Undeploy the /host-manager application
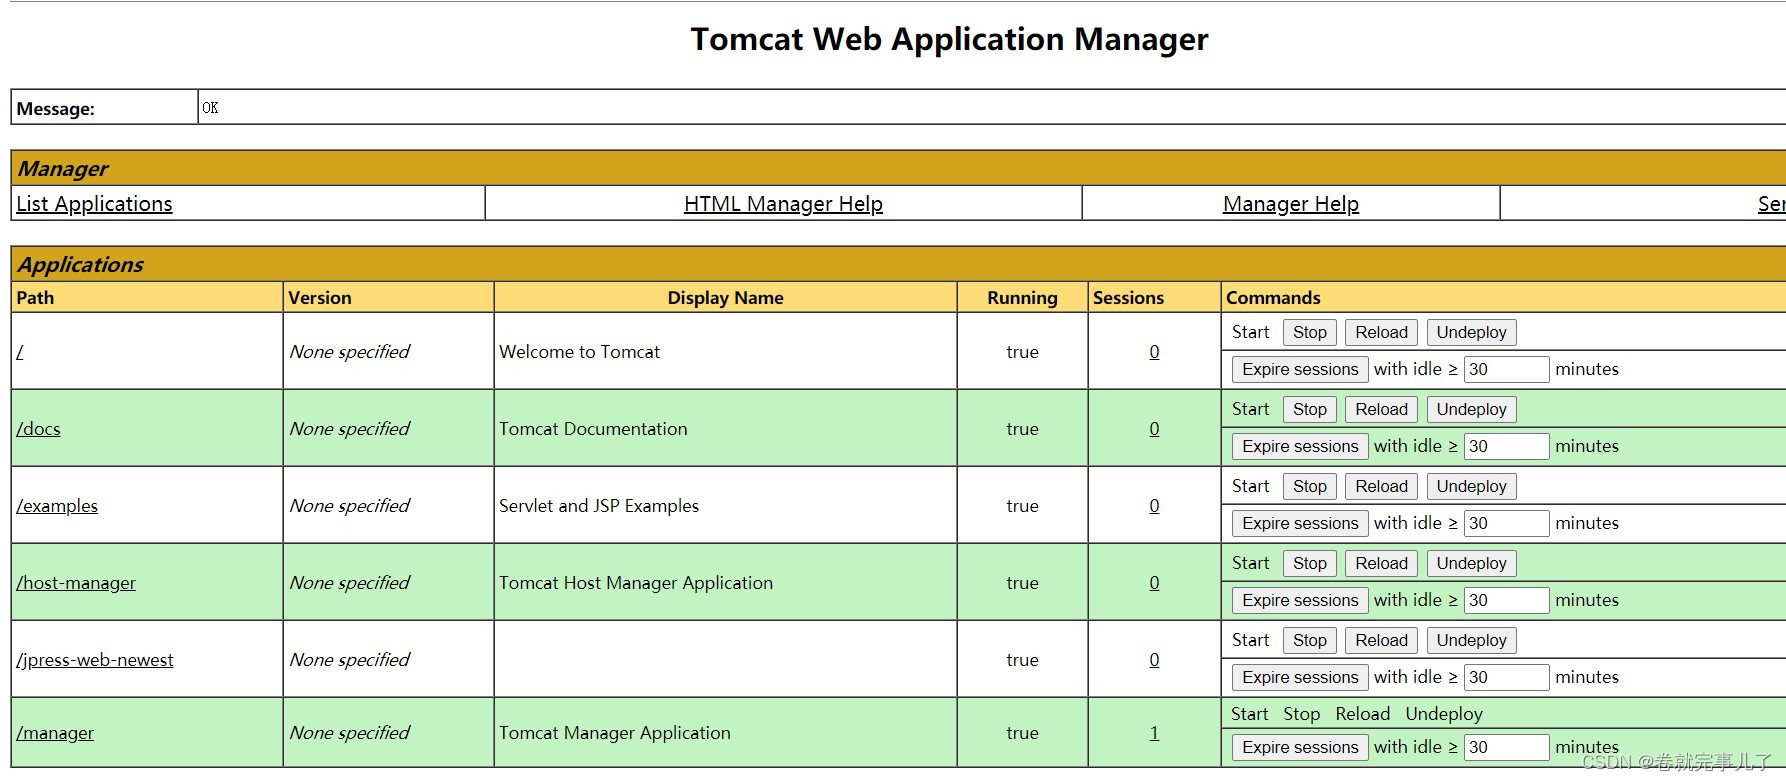Image resolution: width=1786 pixels, height=781 pixels. (x=1471, y=564)
